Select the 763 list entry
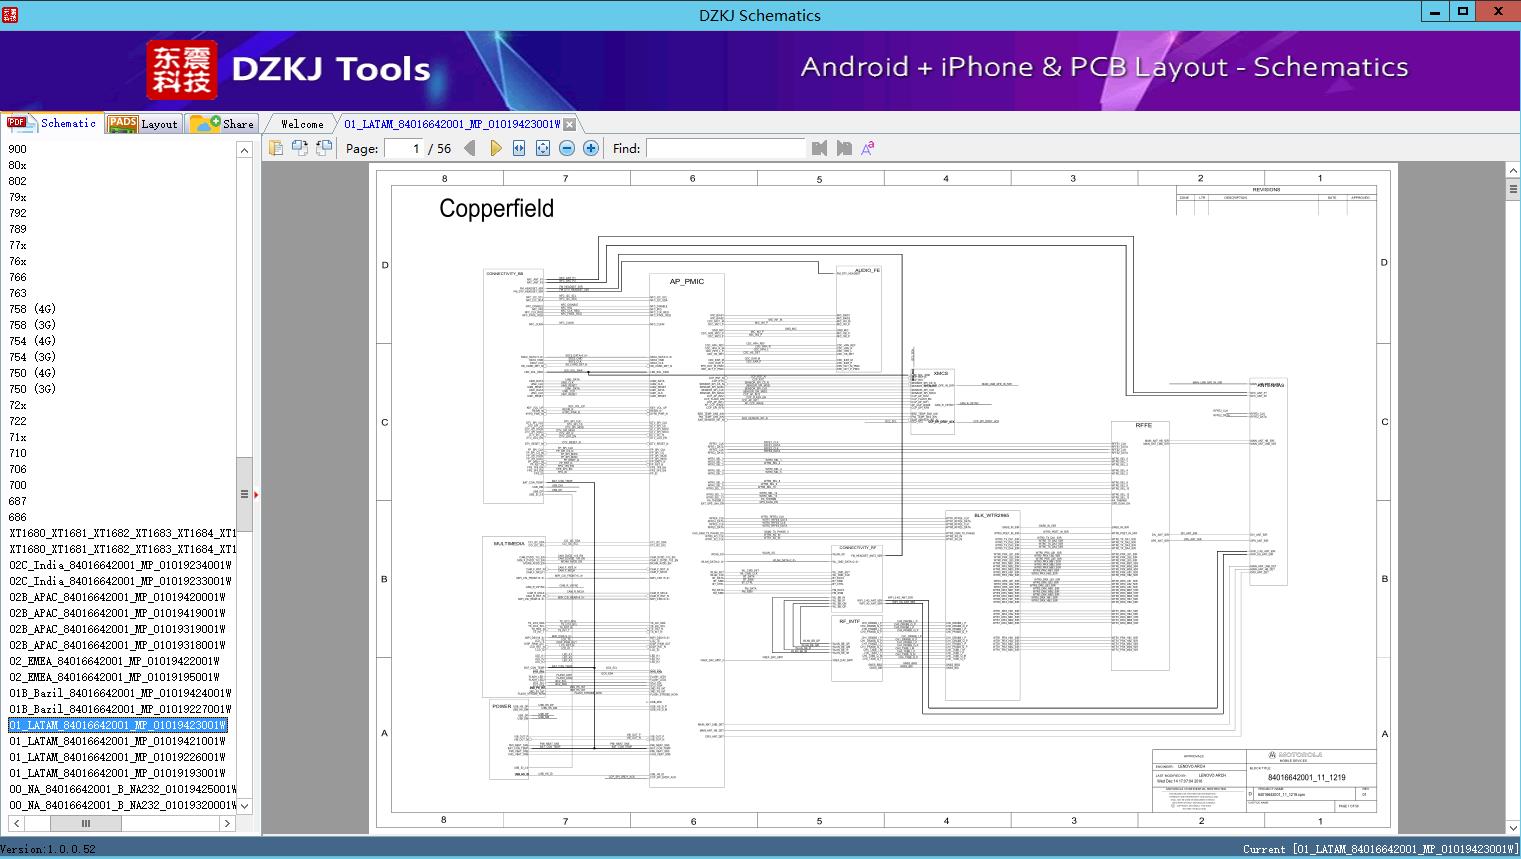Screen dimensions: 1521x859 click(18, 293)
